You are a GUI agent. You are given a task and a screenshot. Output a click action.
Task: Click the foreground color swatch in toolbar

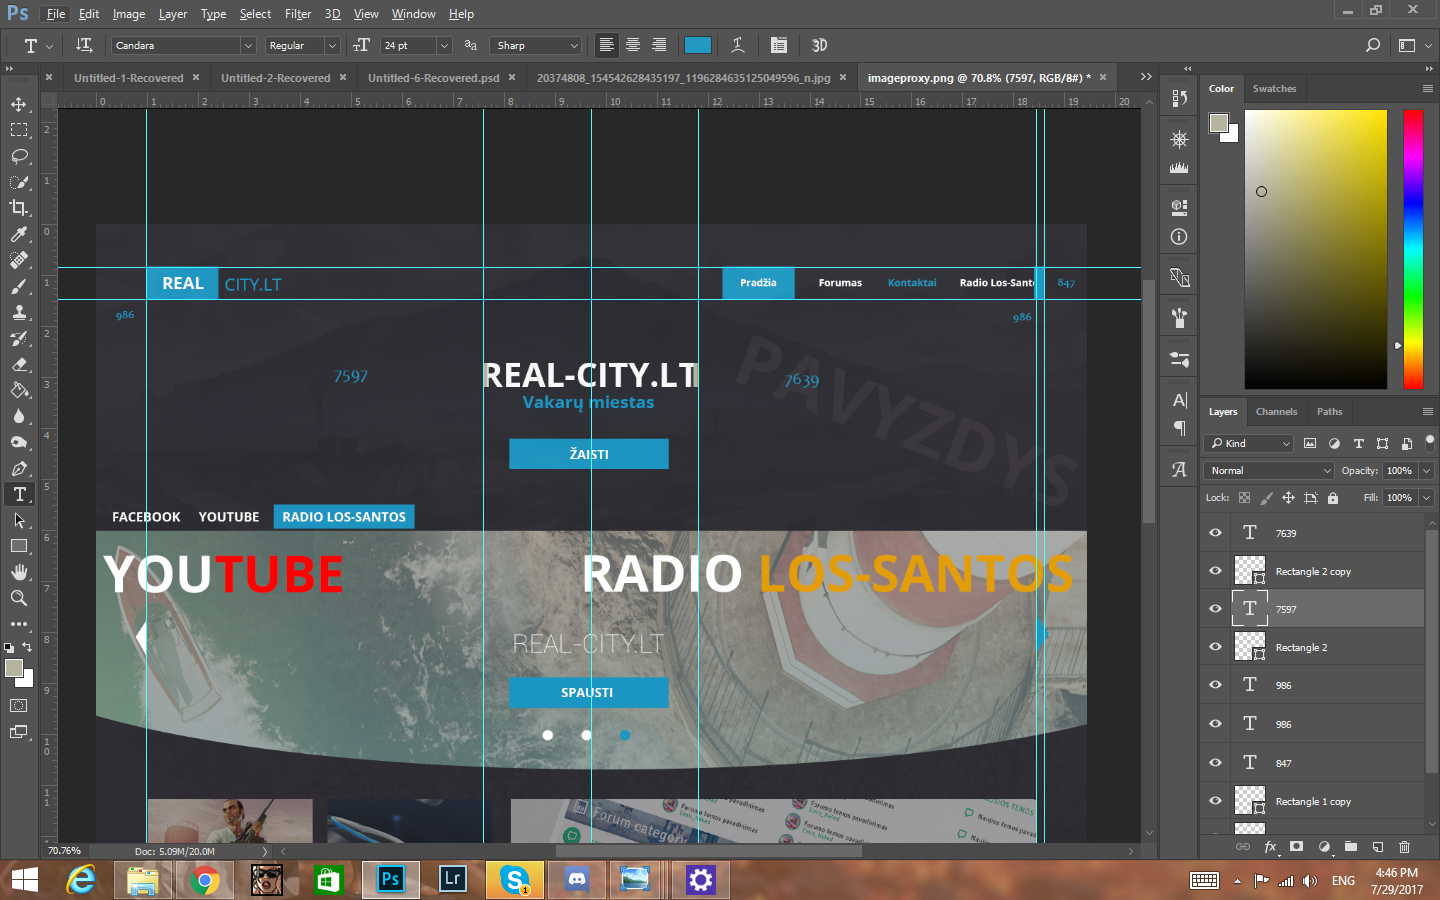pyautogui.click(x=14, y=668)
